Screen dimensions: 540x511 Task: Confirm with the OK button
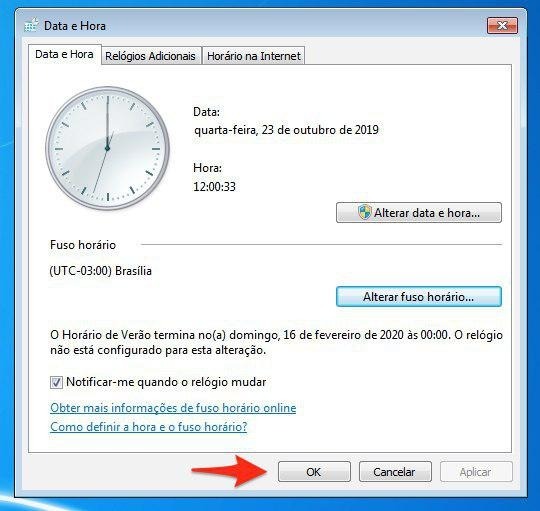(x=314, y=472)
